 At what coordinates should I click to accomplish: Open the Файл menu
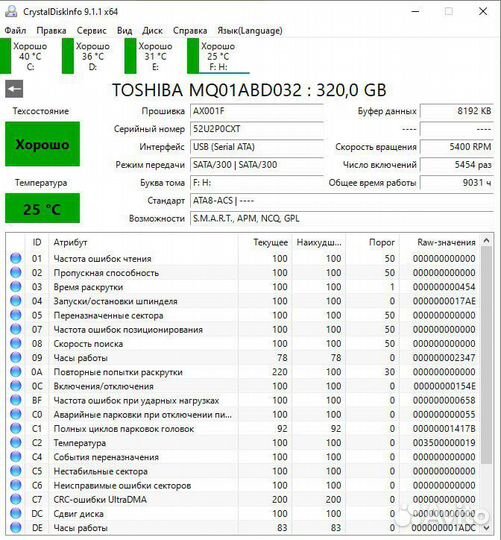pyautogui.click(x=15, y=31)
